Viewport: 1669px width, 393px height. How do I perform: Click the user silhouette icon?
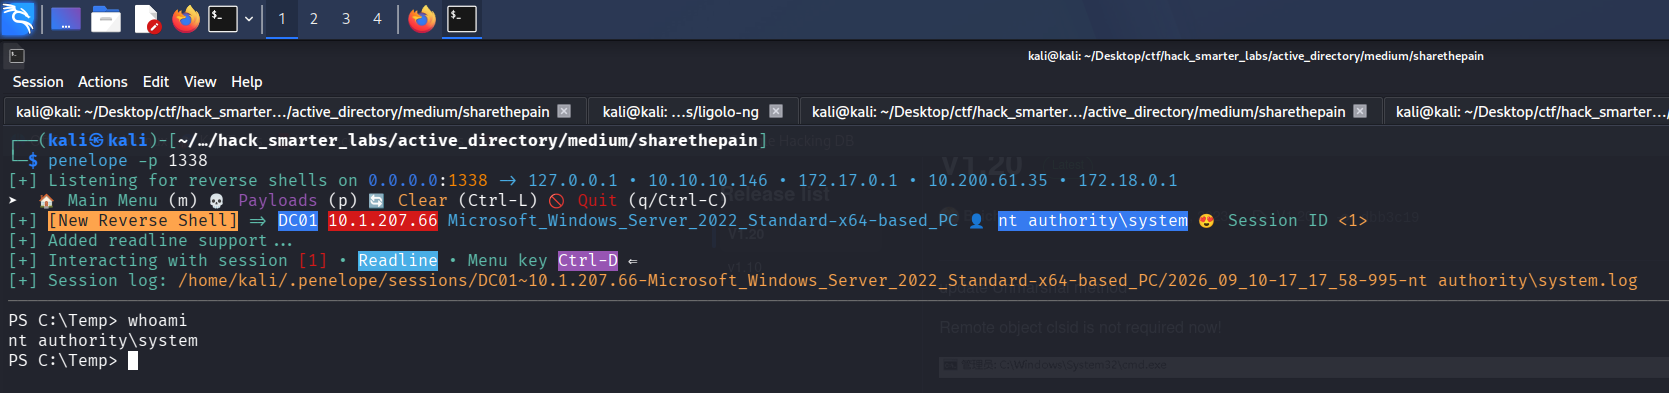[977, 220]
